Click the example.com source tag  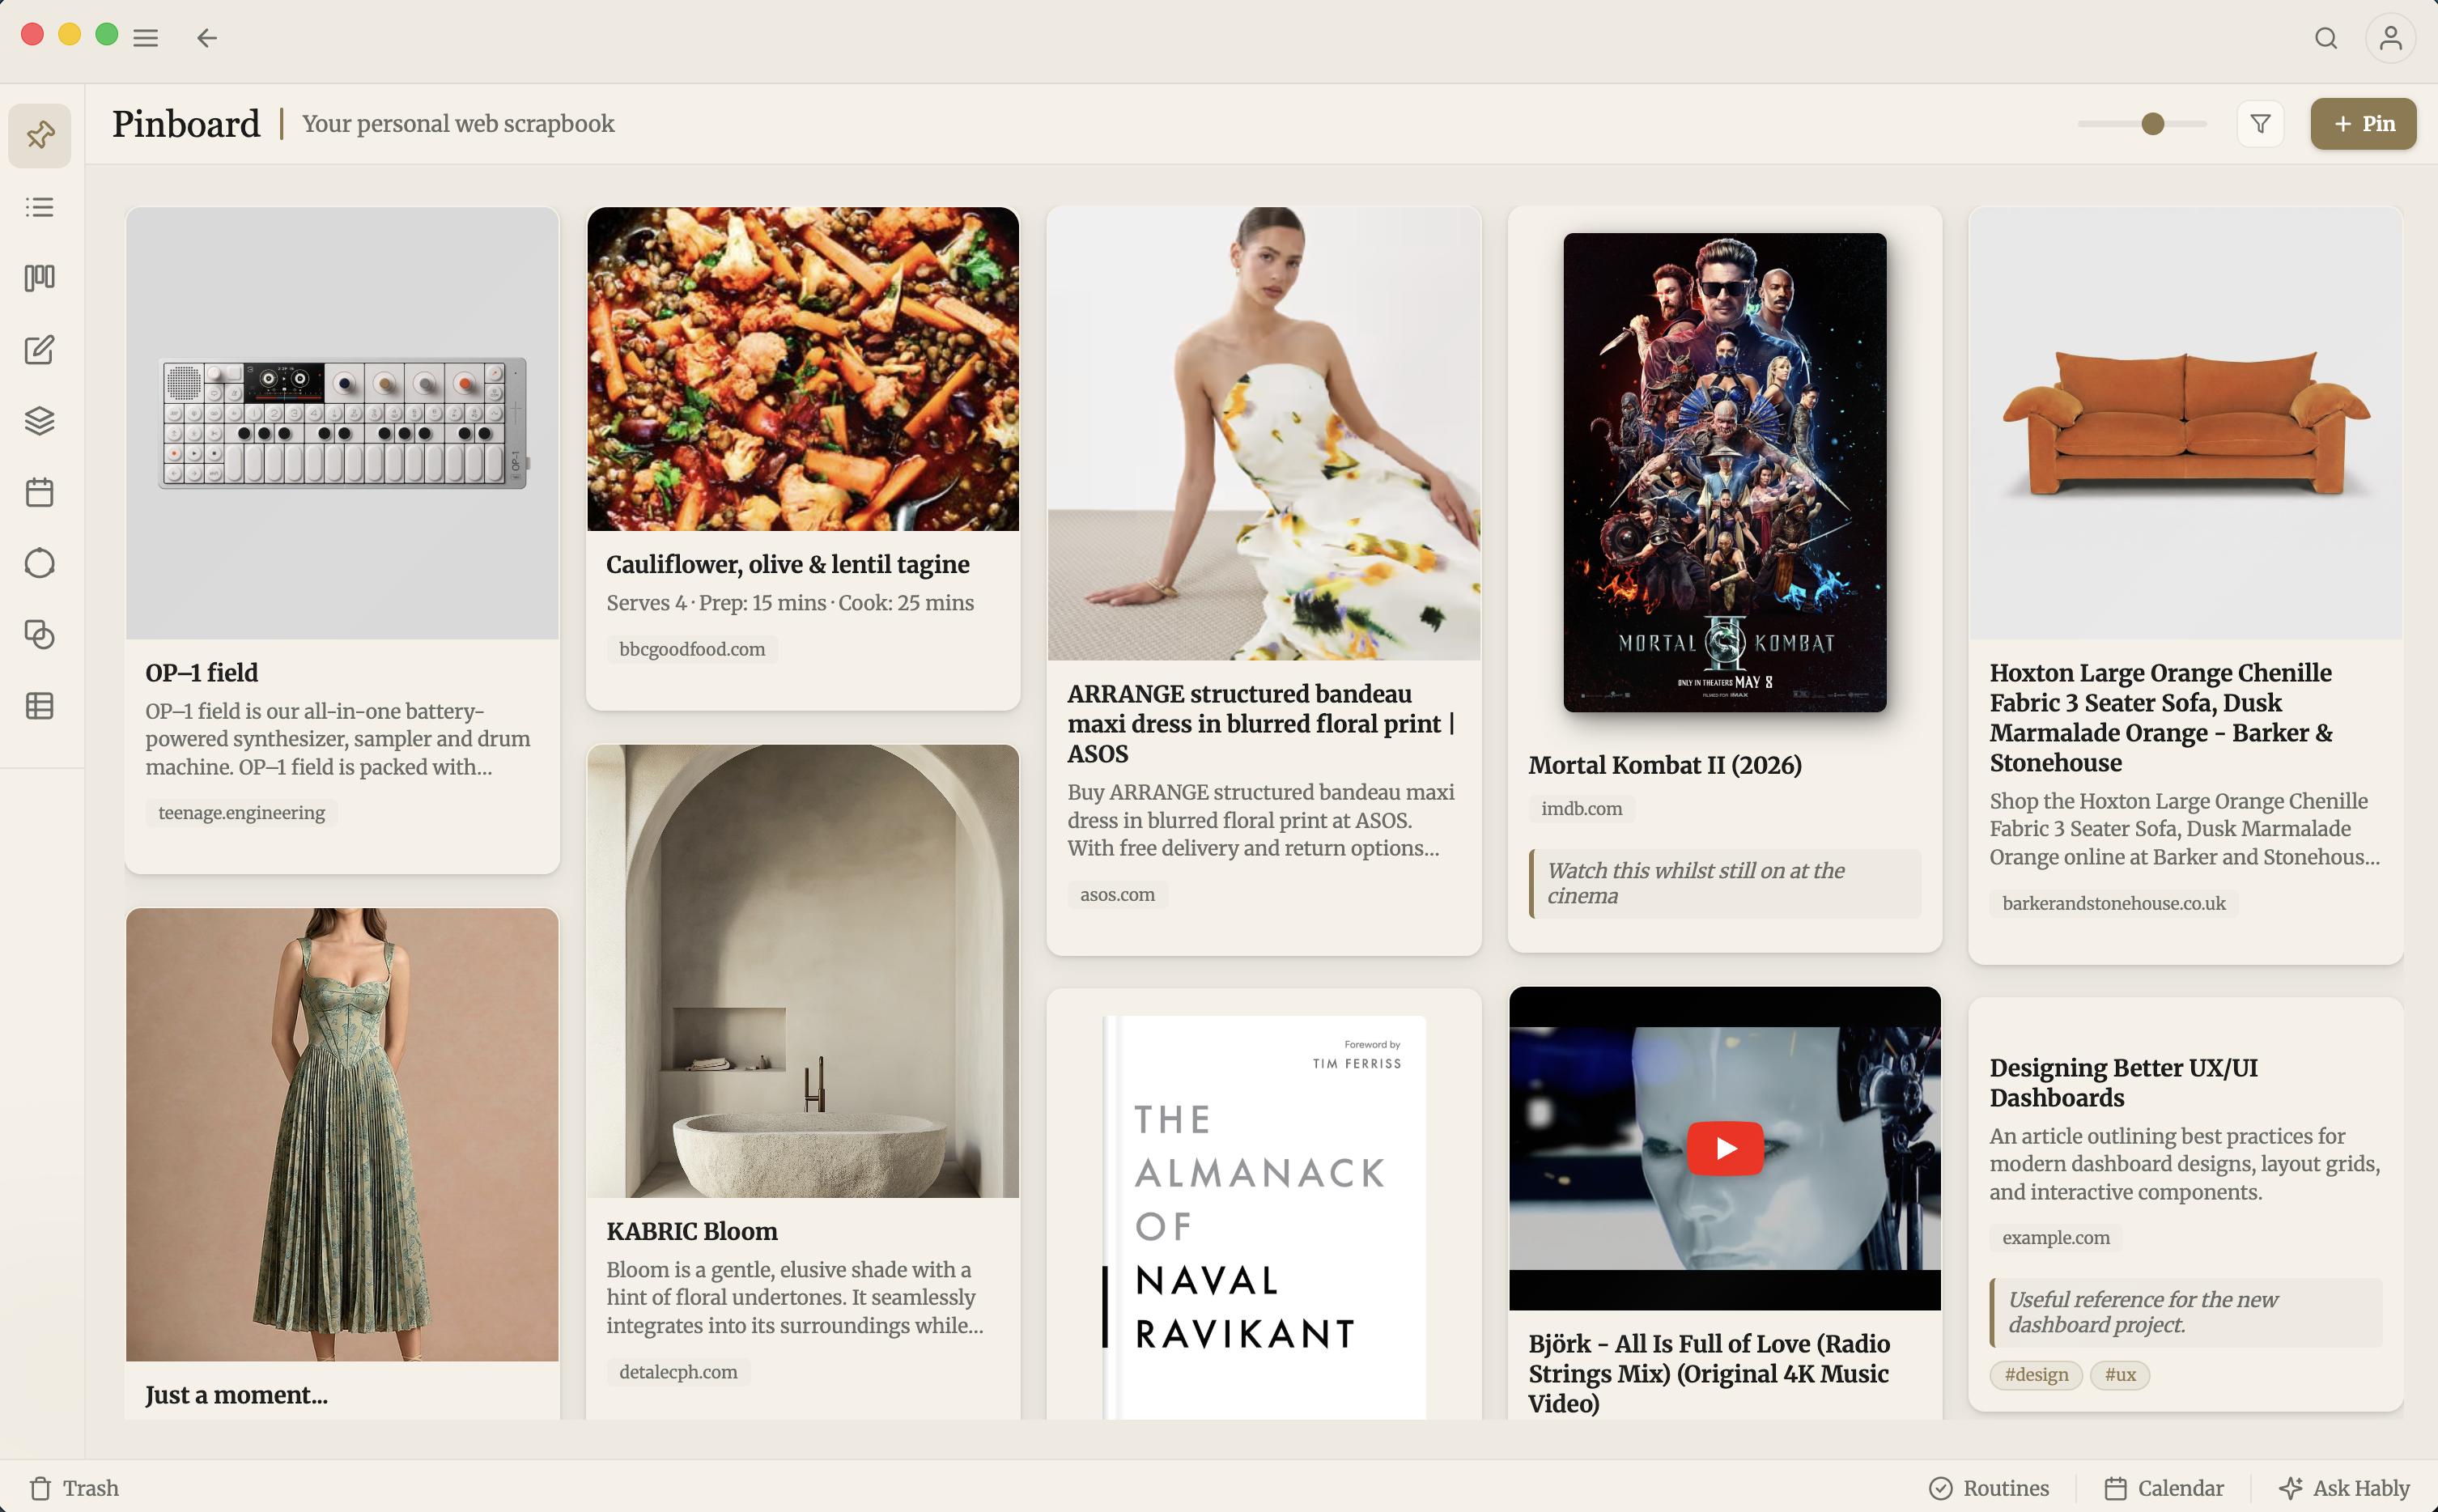(x=2056, y=1238)
